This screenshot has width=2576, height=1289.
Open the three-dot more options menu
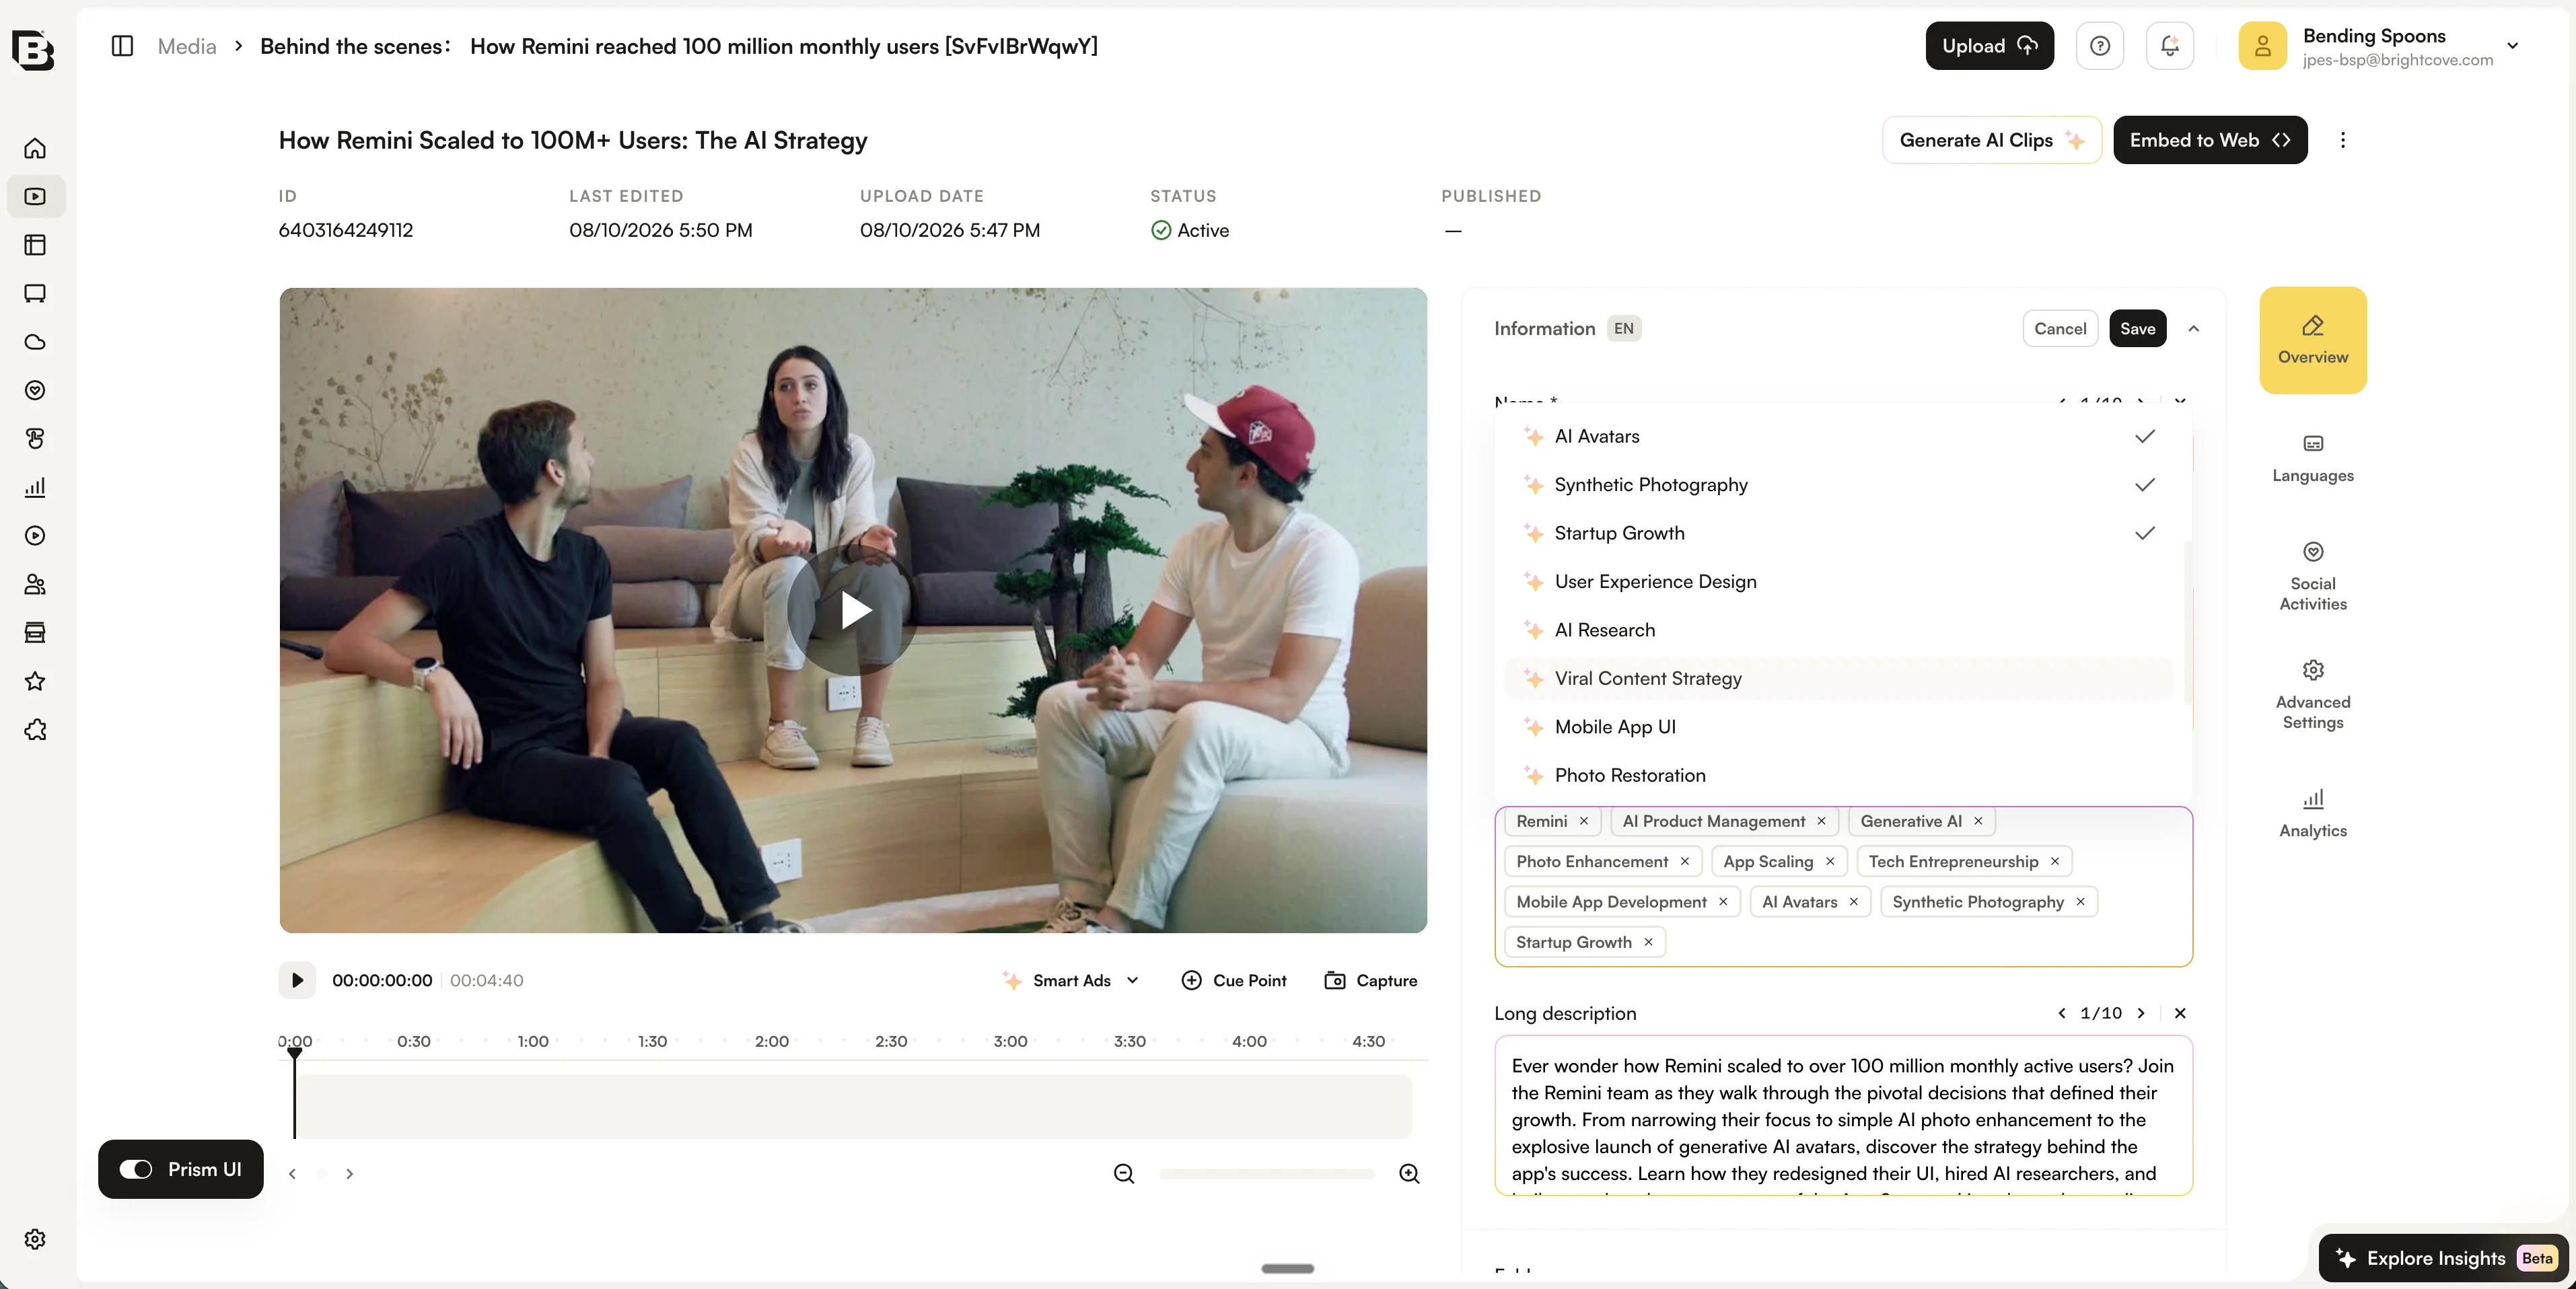point(2342,140)
